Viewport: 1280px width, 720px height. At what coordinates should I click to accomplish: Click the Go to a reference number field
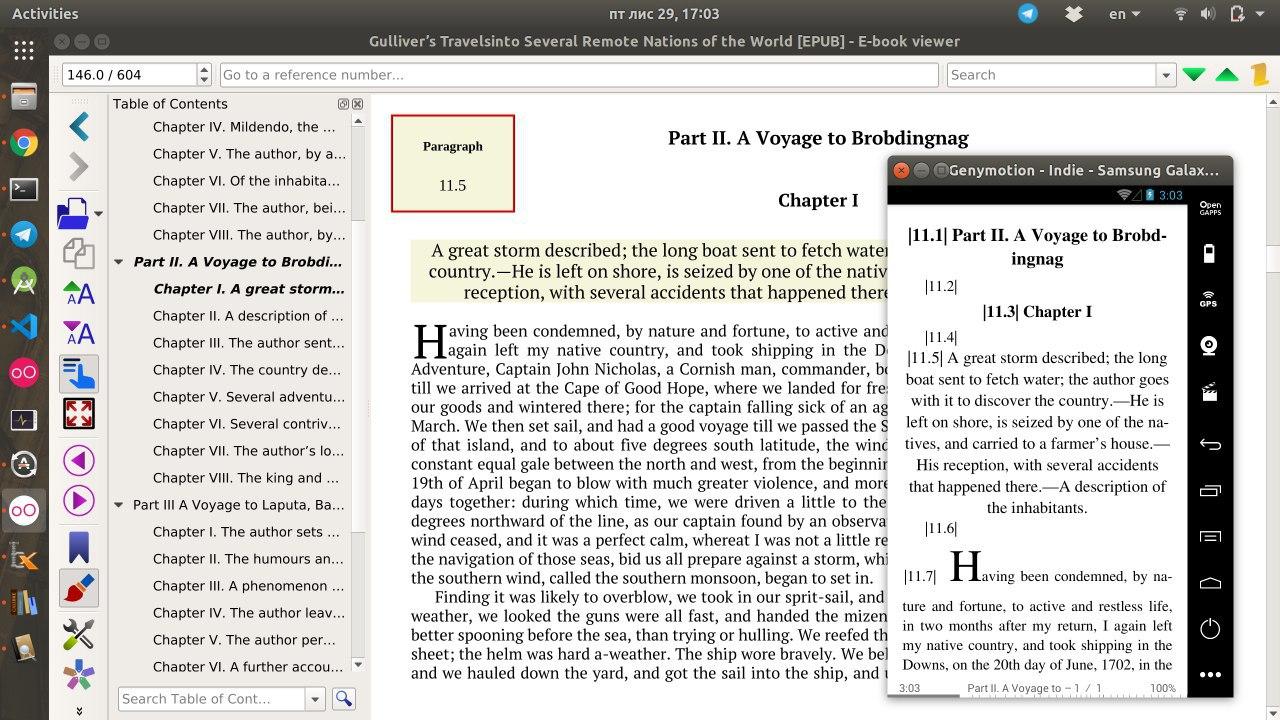(x=578, y=75)
